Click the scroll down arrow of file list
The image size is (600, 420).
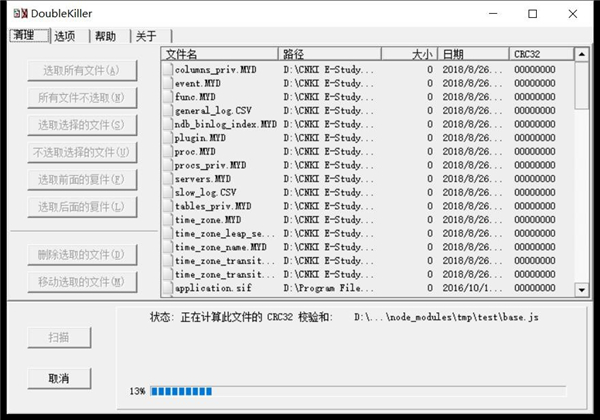pyautogui.click(x=582, y=290)
